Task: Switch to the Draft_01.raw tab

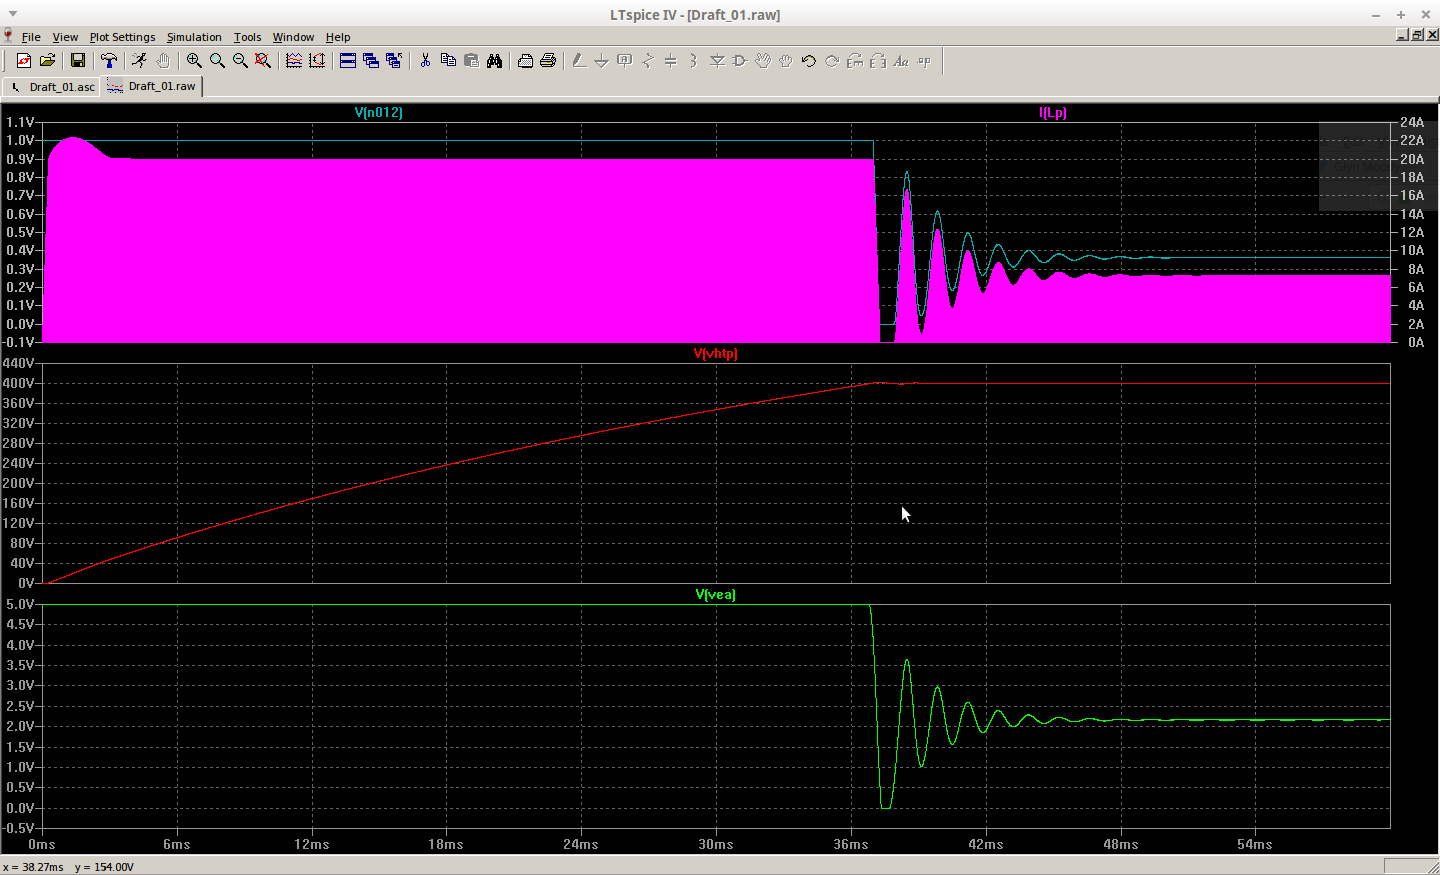Action: [x=152, y=86]
